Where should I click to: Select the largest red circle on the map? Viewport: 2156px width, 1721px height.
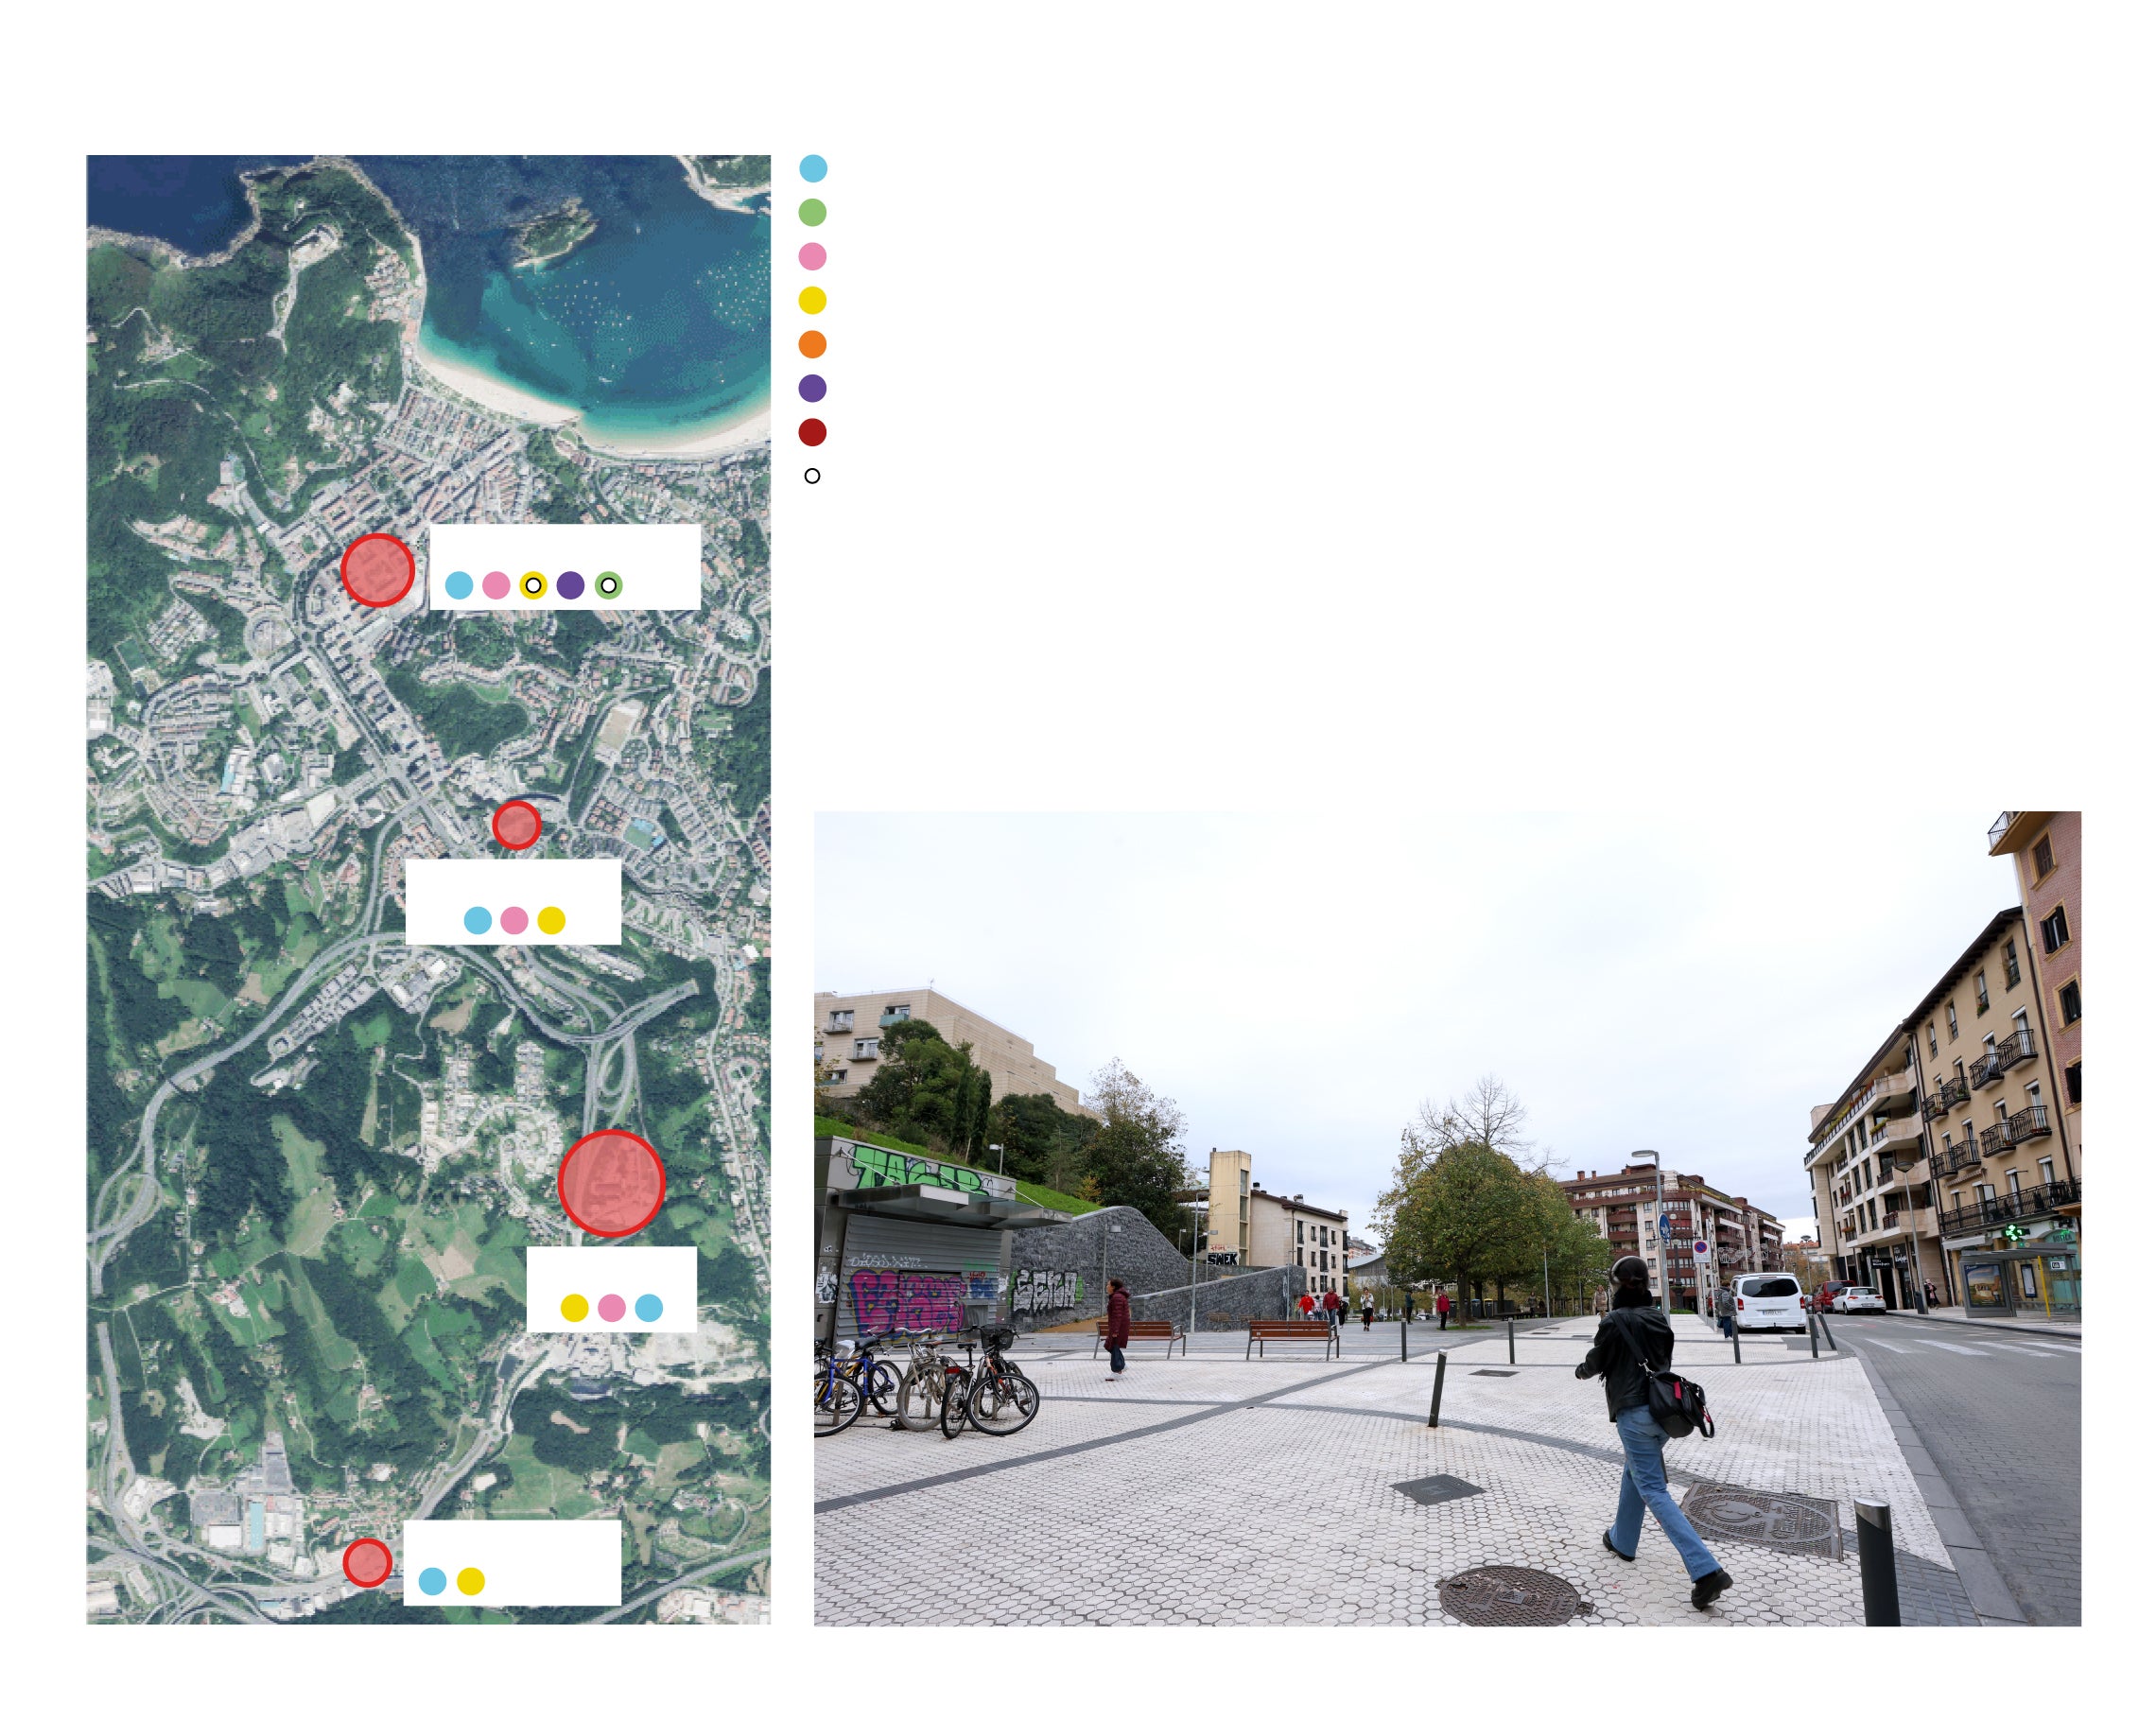(611, 1183)
